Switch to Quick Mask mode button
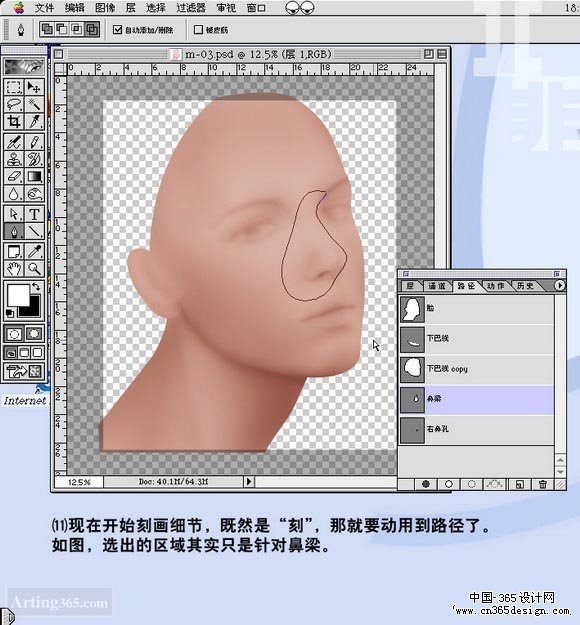 point(34,334)
